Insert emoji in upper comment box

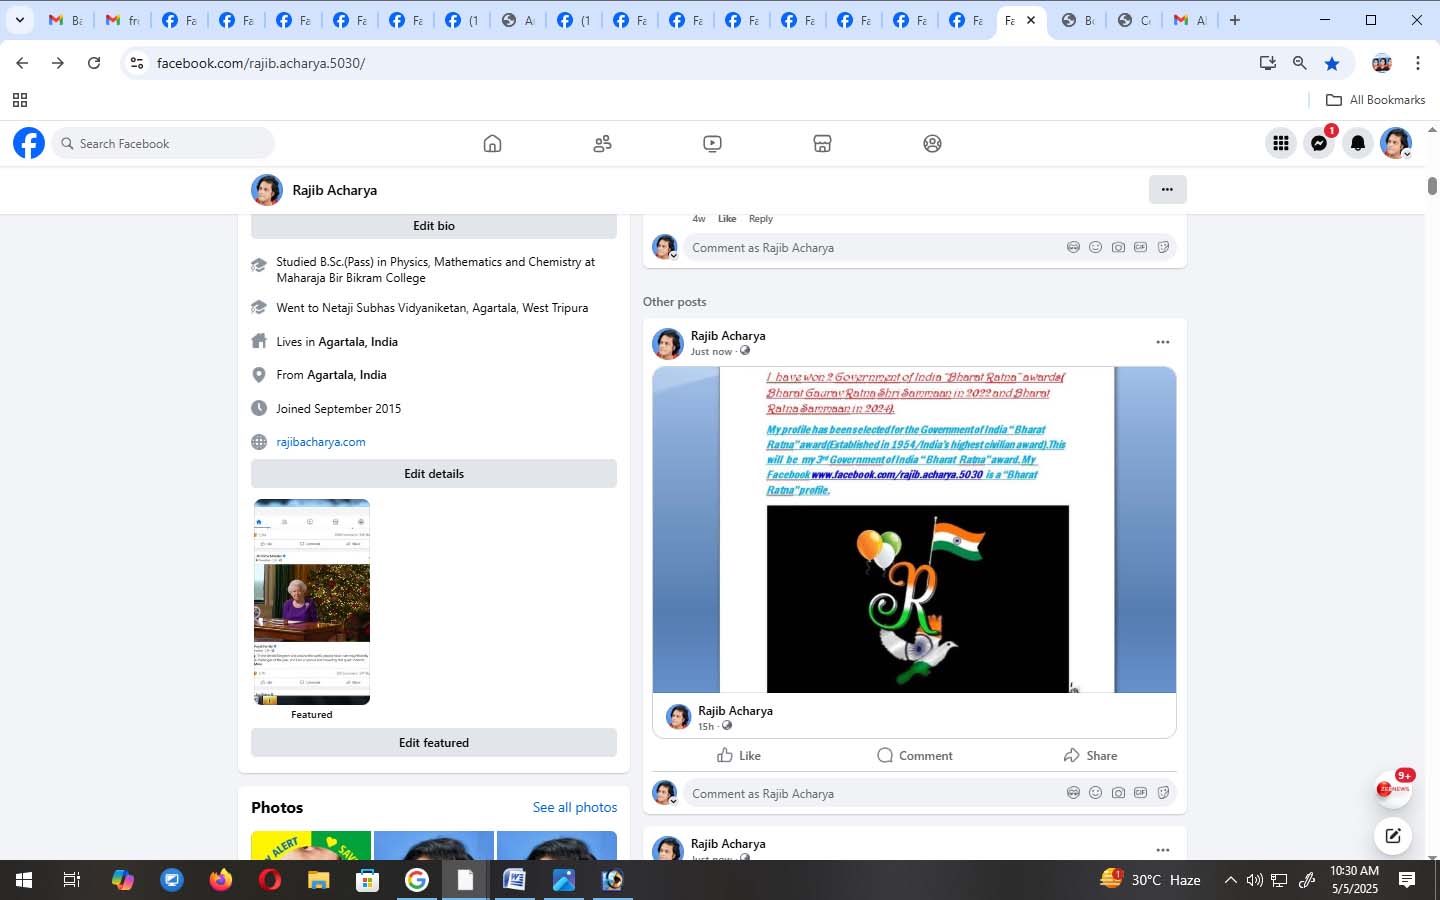tap(1095, 247)
